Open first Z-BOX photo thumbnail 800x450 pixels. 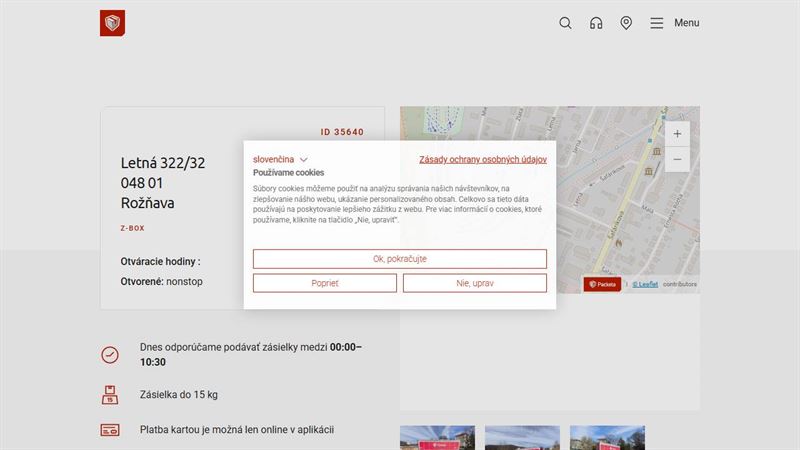pos(437,438)
